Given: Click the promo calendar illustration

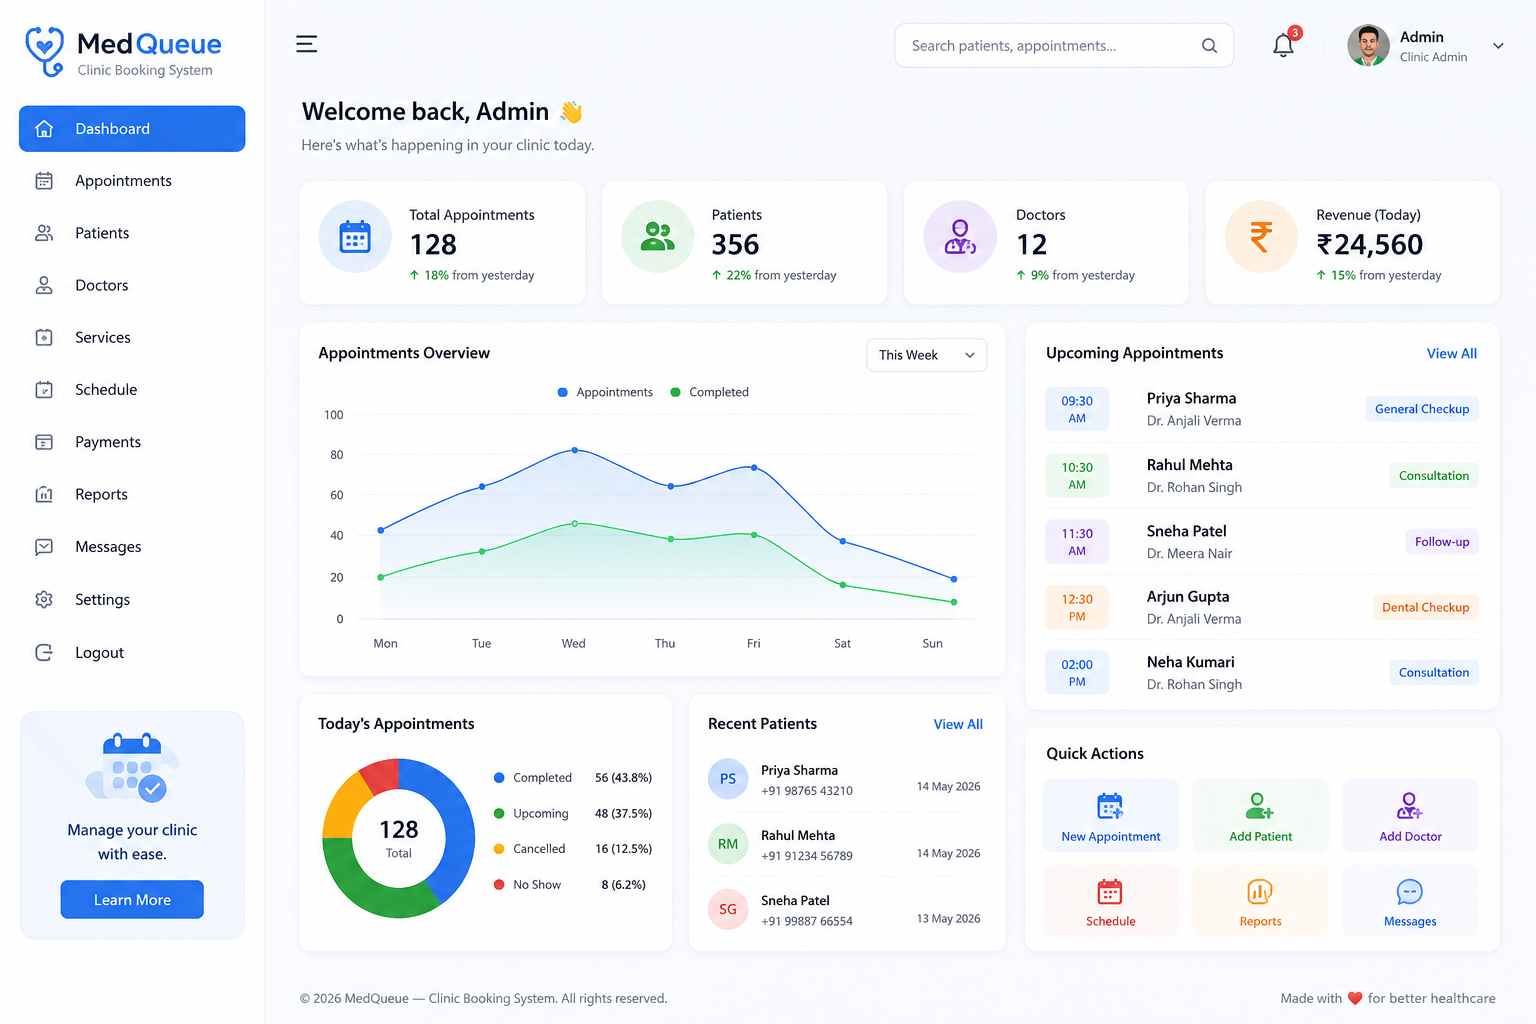Looking at the screenshot, I should pos(133,767).
